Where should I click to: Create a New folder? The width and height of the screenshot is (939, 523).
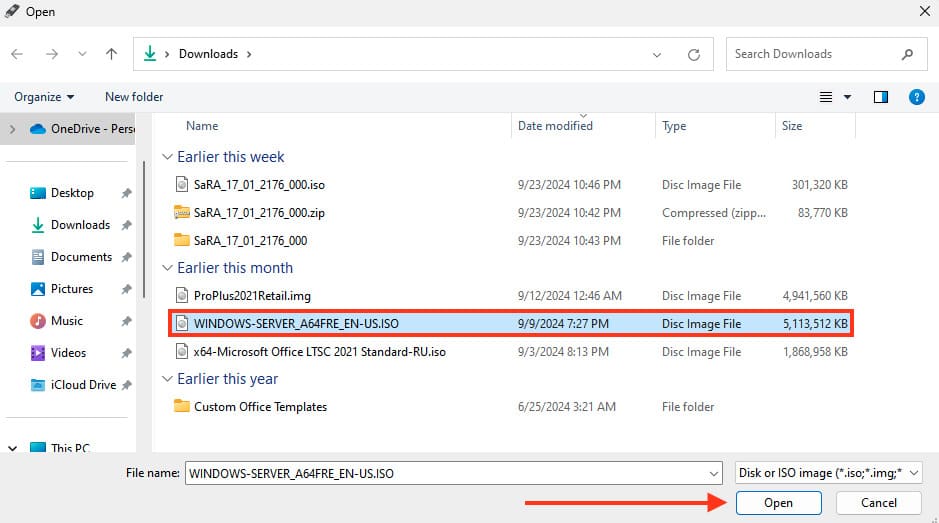(134, 97)
